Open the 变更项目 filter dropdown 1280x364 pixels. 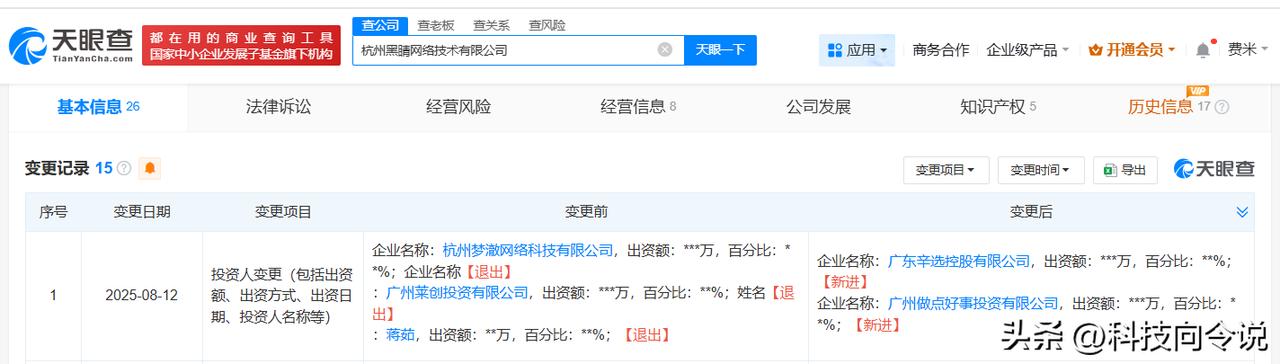[945, 170]
